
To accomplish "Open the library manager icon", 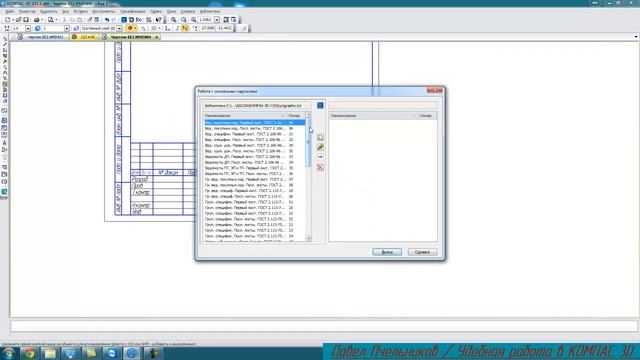I will pos(124,20).
